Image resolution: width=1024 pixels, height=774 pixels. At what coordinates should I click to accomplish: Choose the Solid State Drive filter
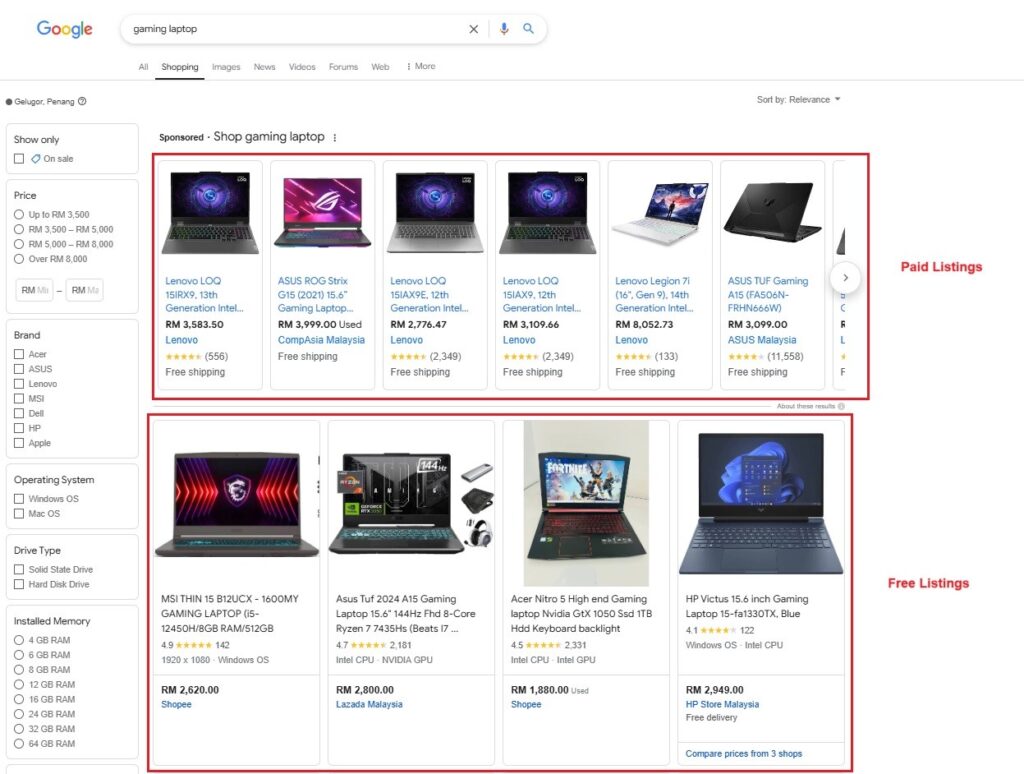(17, 568)
